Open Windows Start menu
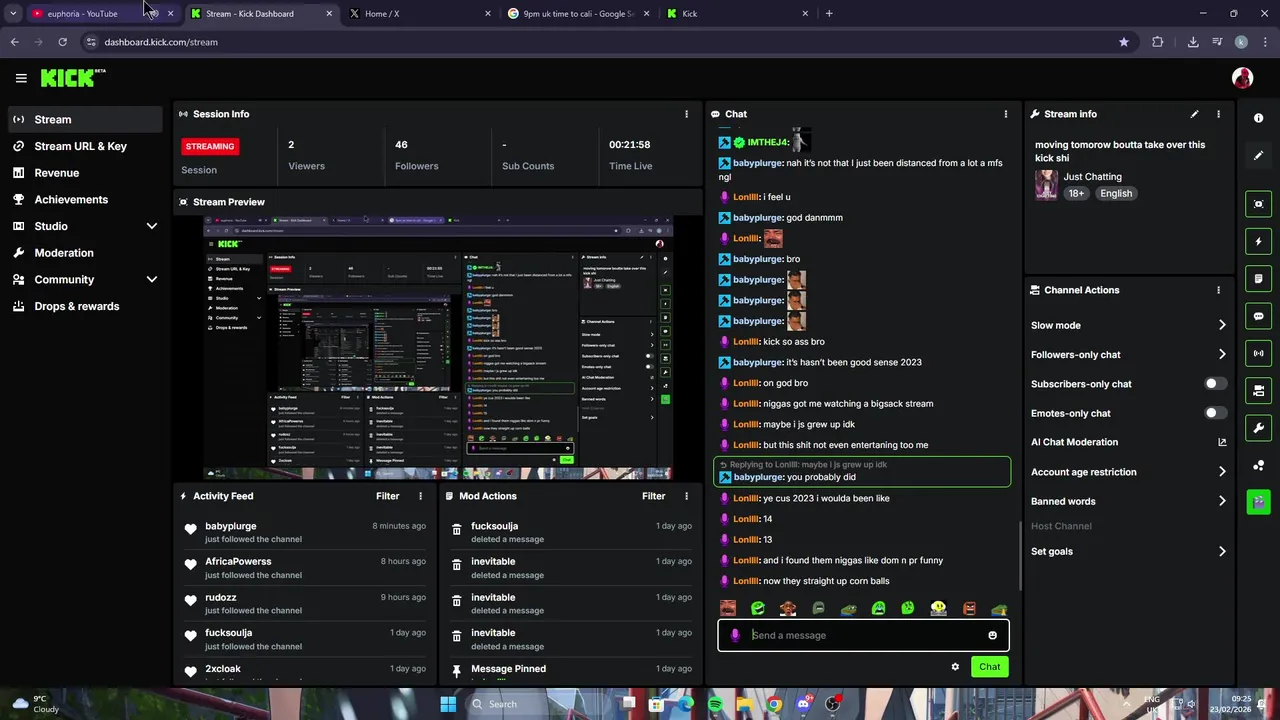1280x720 pixels. (448, 704)
